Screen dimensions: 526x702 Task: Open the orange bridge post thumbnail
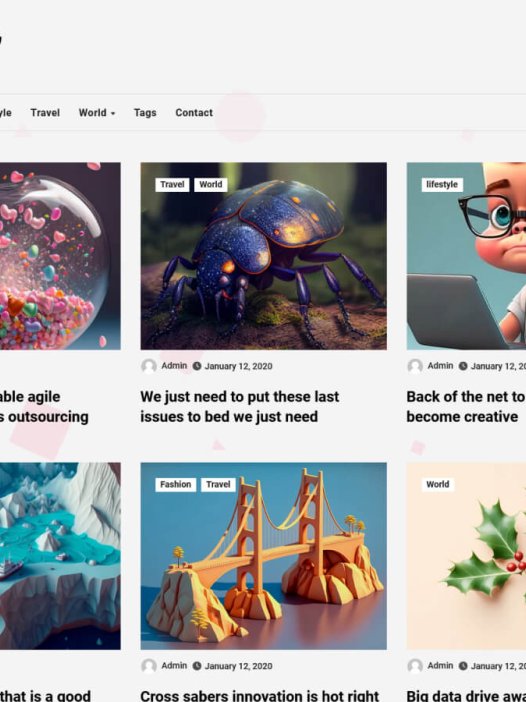264,556
